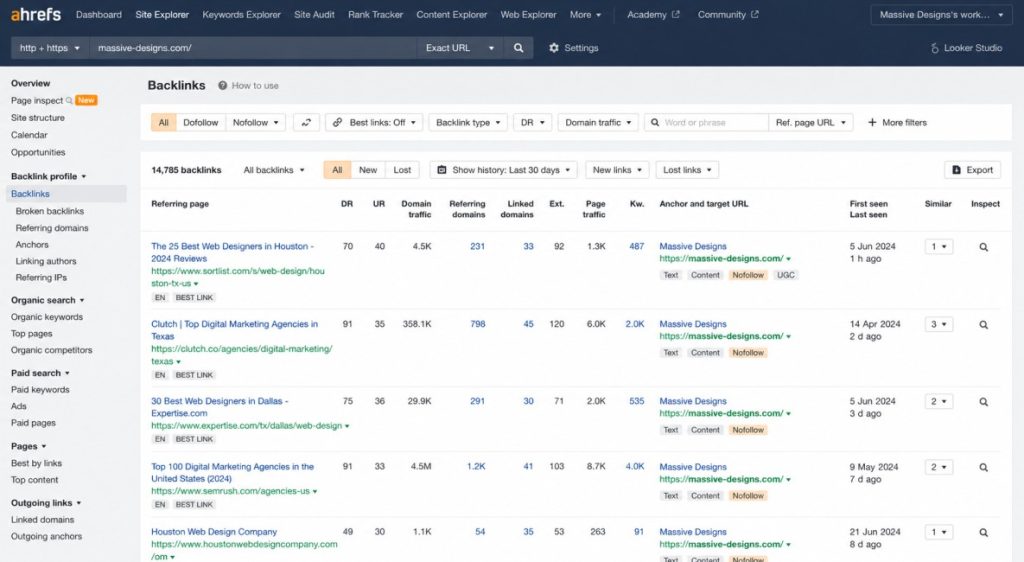Open the More menu in top navigation
This screenshot has height=562, width=1024.
pyautogui.click(x=585, y=14)
